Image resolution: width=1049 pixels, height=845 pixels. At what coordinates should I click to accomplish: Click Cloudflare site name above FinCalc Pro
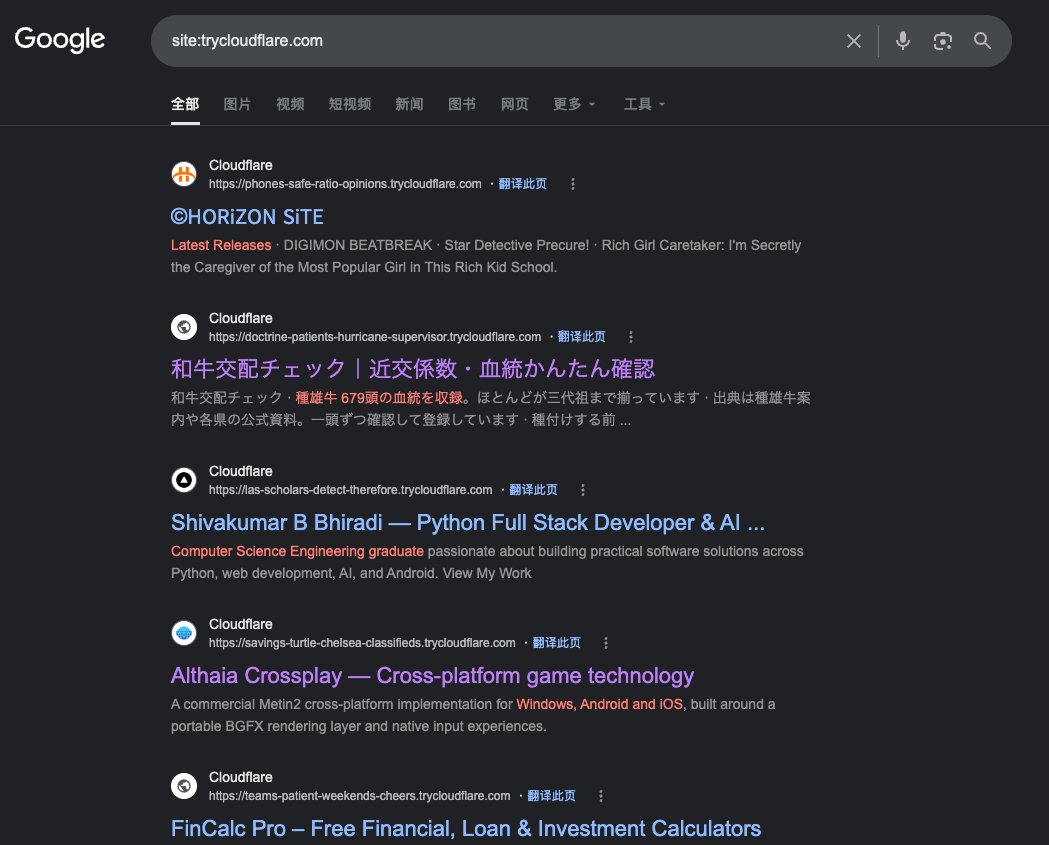coord(241,777)
